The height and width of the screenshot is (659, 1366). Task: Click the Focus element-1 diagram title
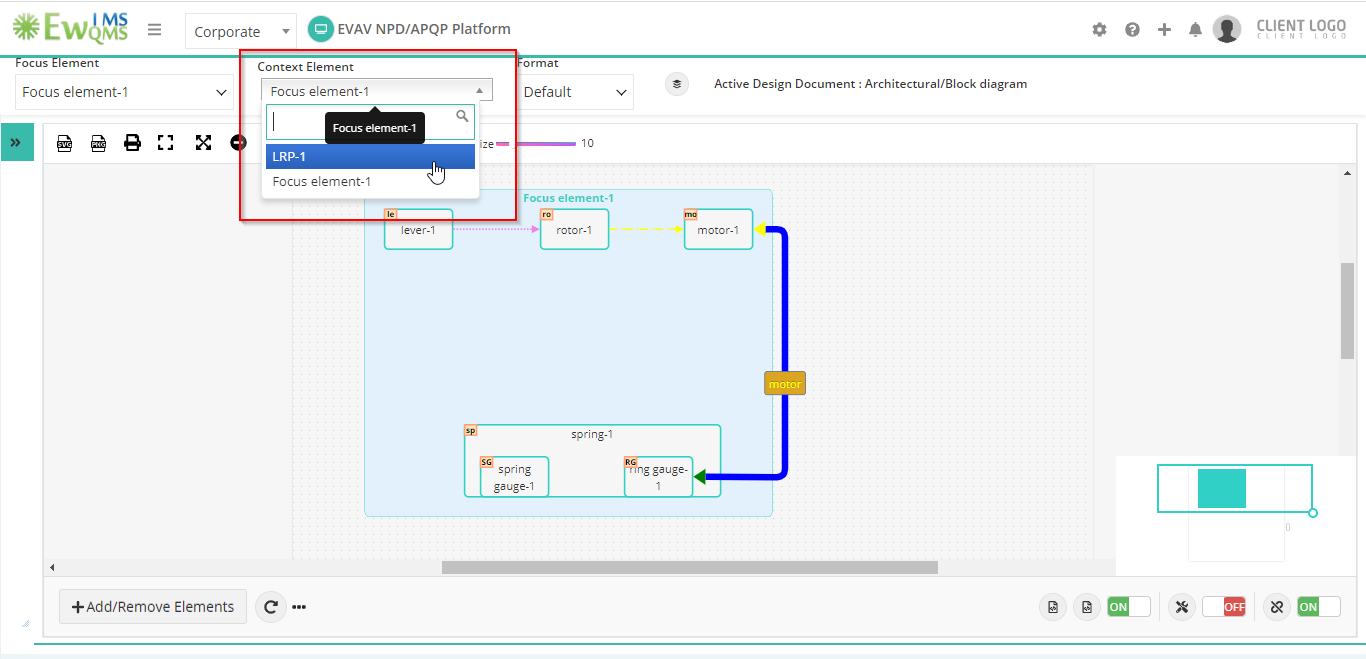point(568,198)
